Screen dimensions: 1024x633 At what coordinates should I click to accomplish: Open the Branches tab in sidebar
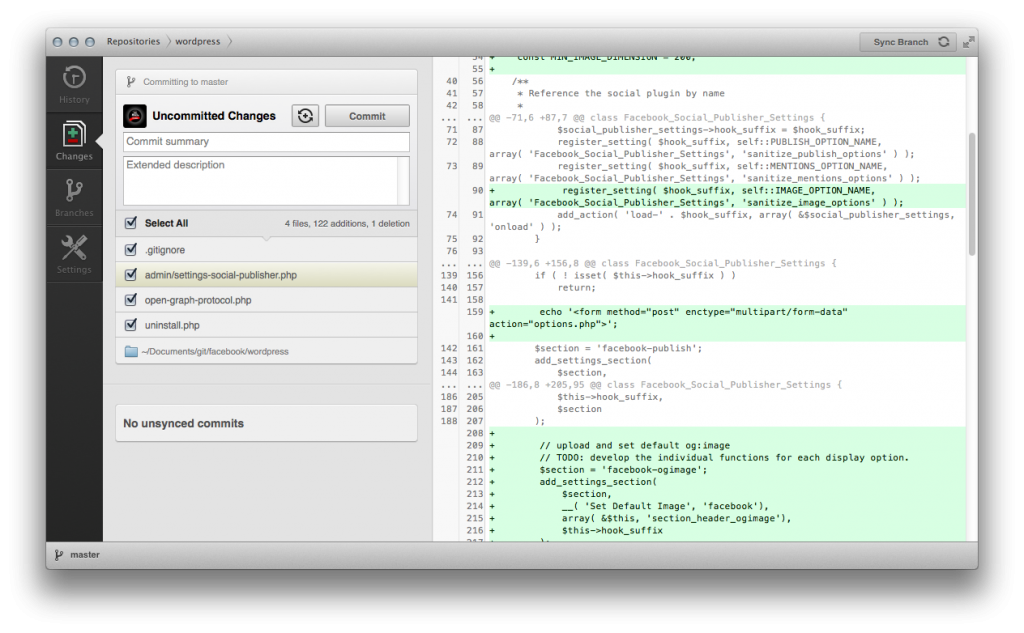pos(74,198)
